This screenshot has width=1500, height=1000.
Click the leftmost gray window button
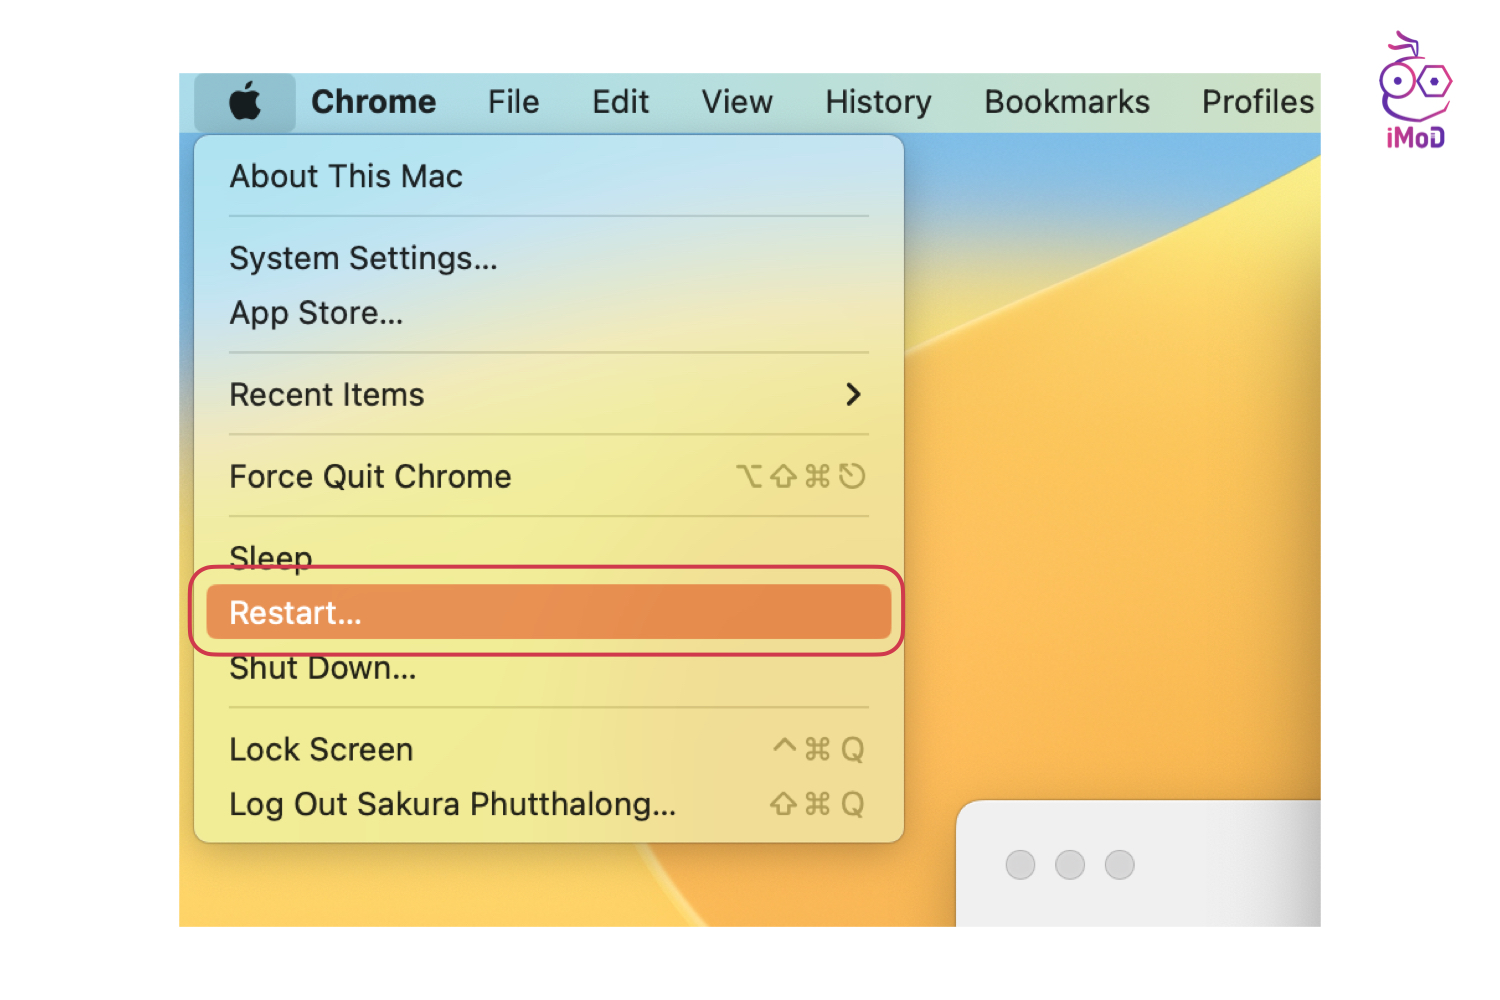1020,865
